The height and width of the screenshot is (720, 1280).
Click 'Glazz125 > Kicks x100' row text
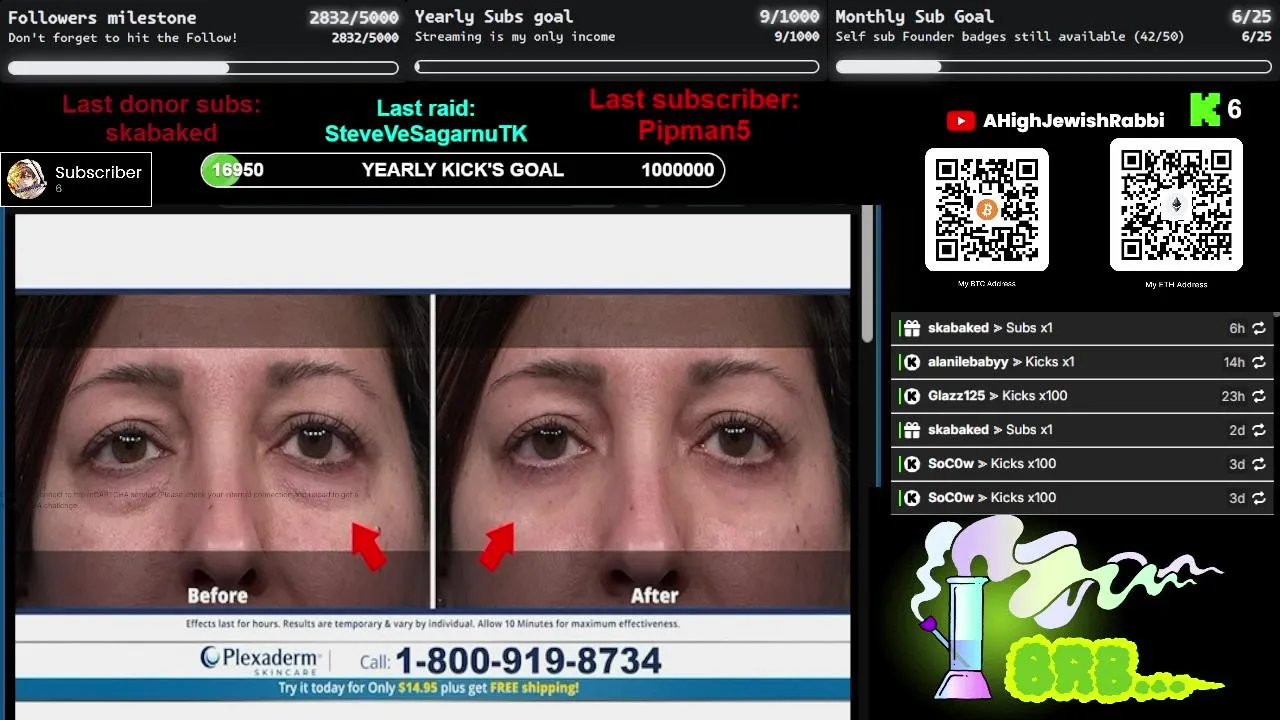tap(997, 396)
